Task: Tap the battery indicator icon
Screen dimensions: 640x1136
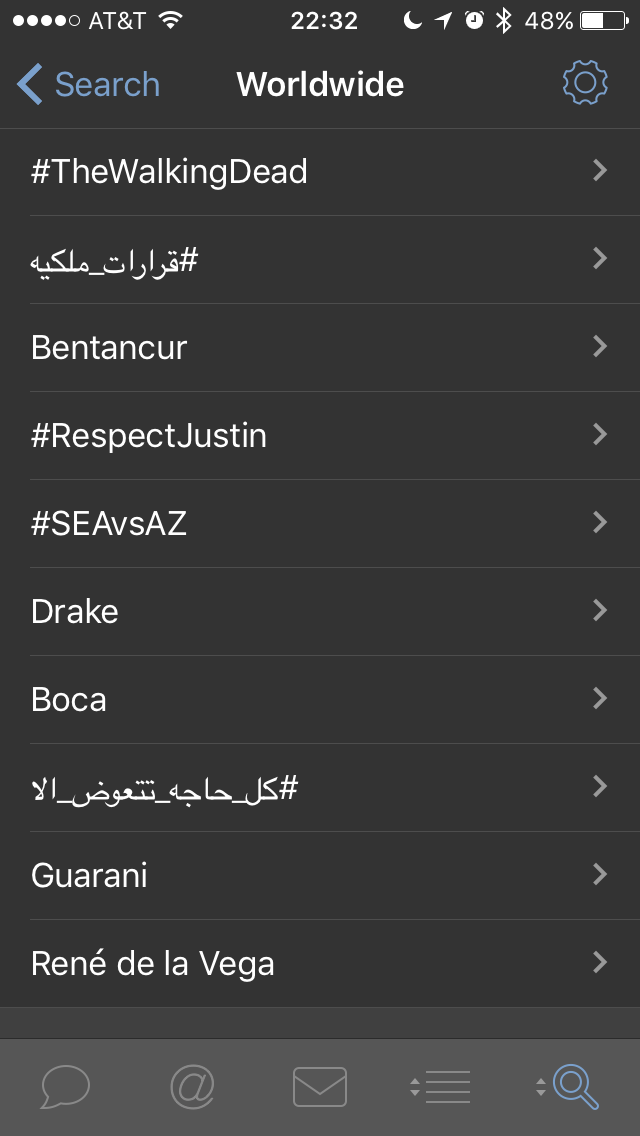Action: [x=604, y=21]
